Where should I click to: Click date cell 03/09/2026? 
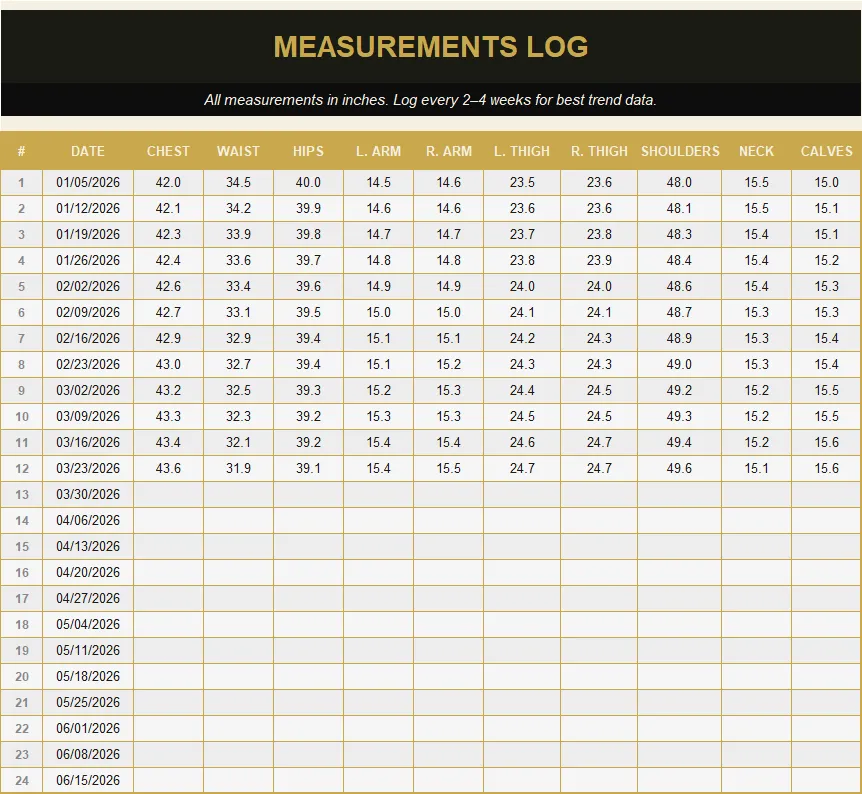coord(88,416)
